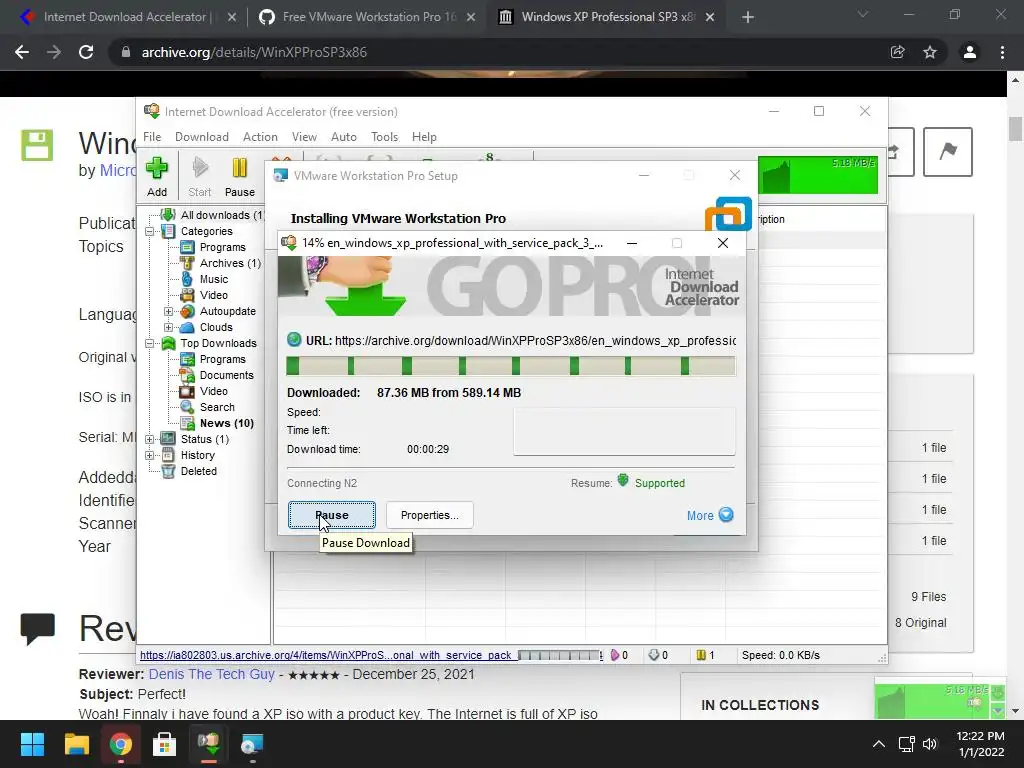Click the green speed graph in toolbar

(818, 174)
